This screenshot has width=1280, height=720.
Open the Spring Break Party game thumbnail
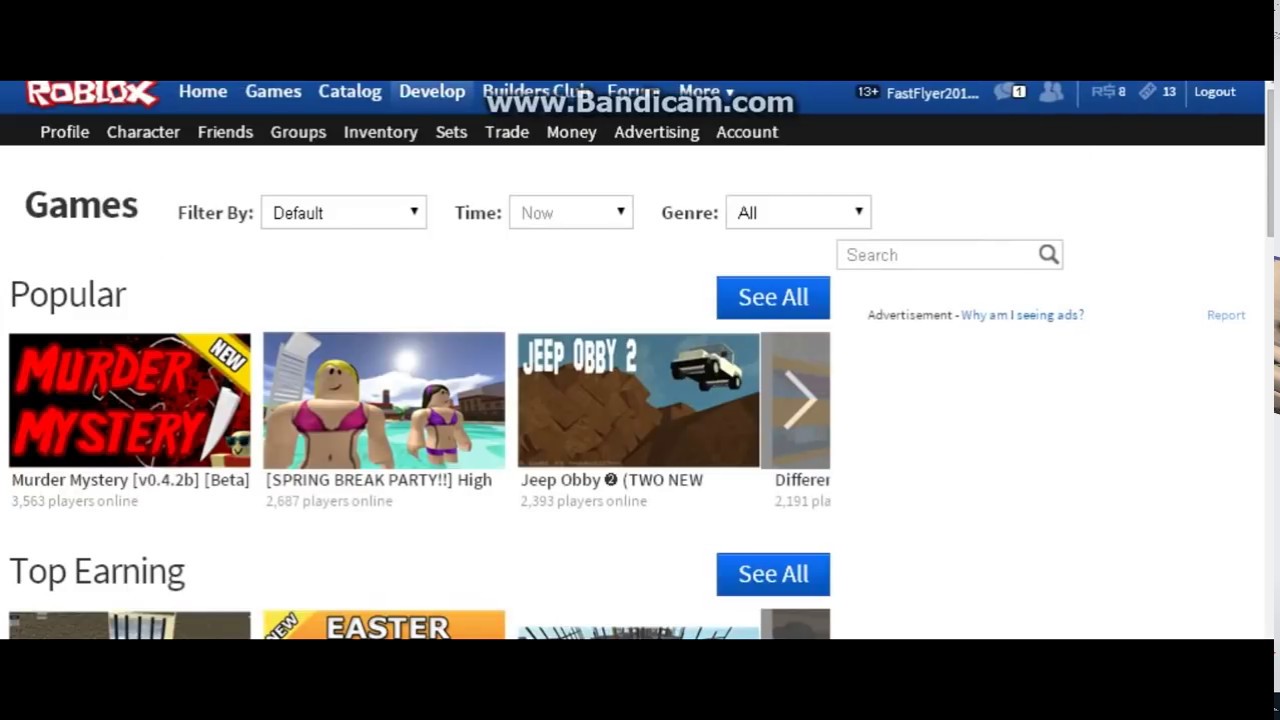[x=384, y=400]
